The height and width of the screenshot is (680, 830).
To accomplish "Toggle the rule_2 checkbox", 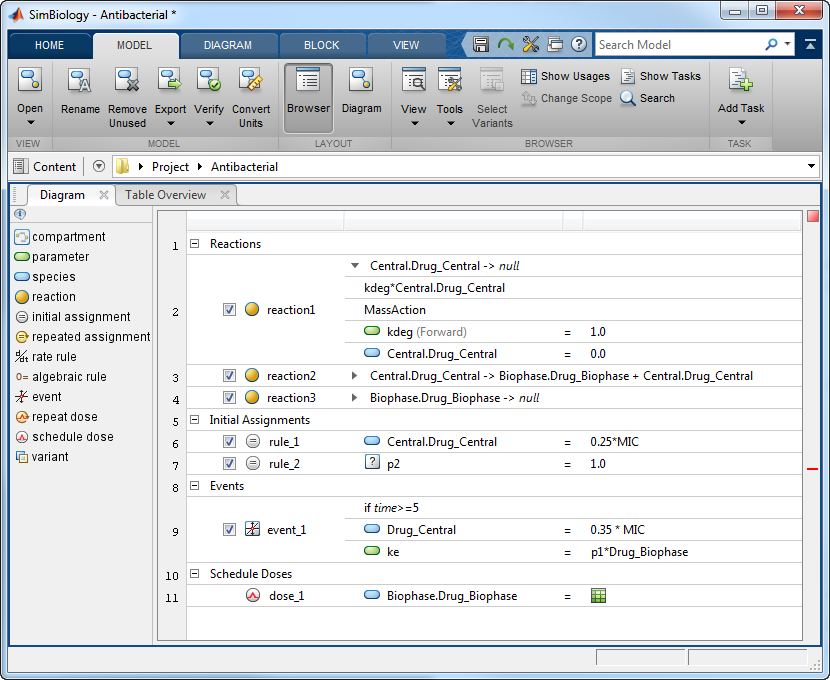I will [x=229, y=464].
